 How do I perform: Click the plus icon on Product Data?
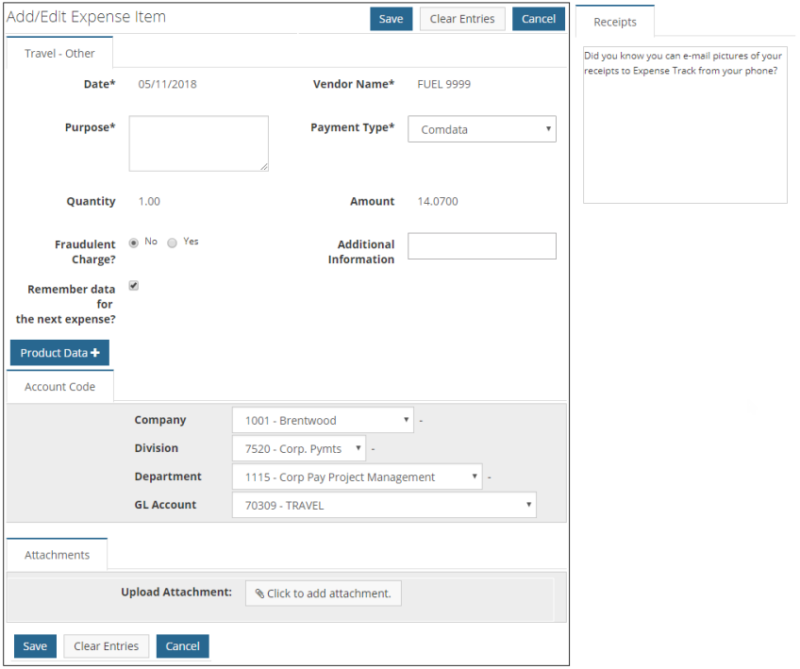tap(93, 352)
